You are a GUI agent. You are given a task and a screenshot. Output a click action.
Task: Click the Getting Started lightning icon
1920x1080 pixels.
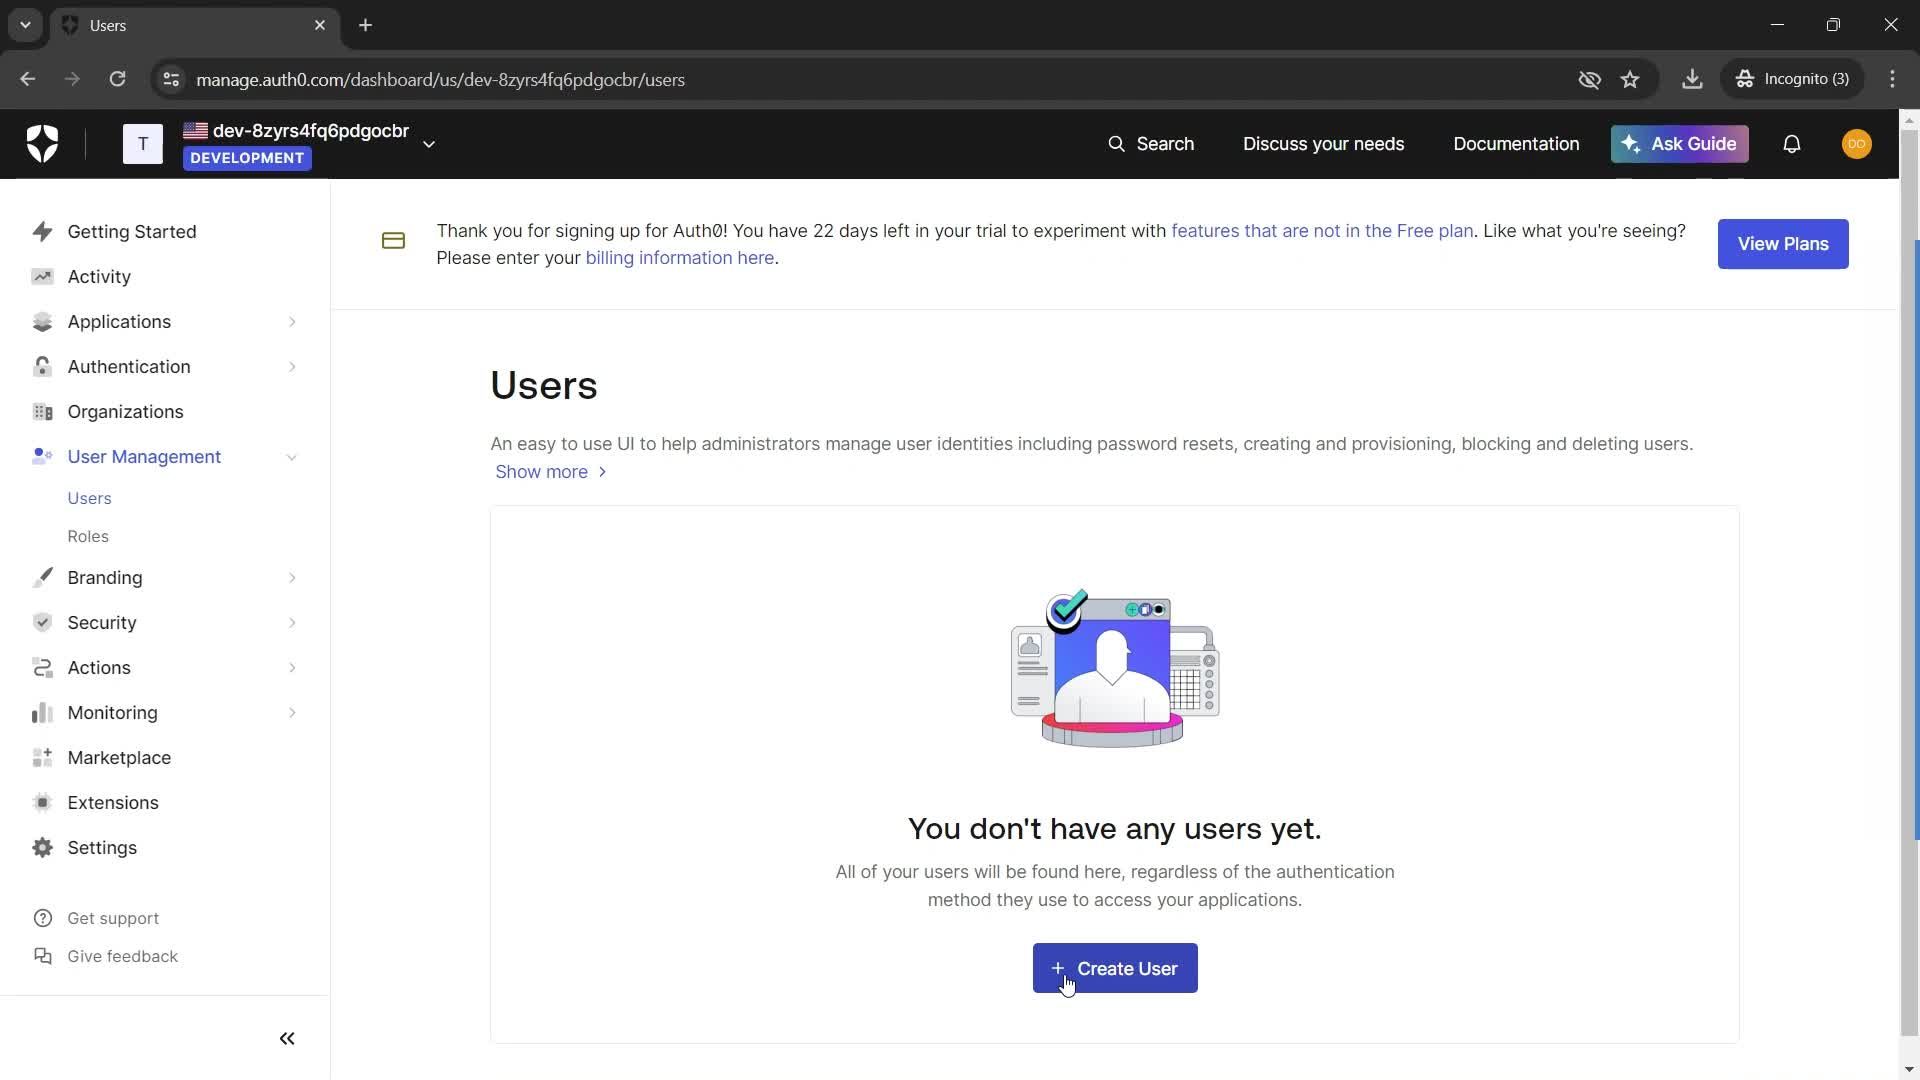[x=42, y=232]
